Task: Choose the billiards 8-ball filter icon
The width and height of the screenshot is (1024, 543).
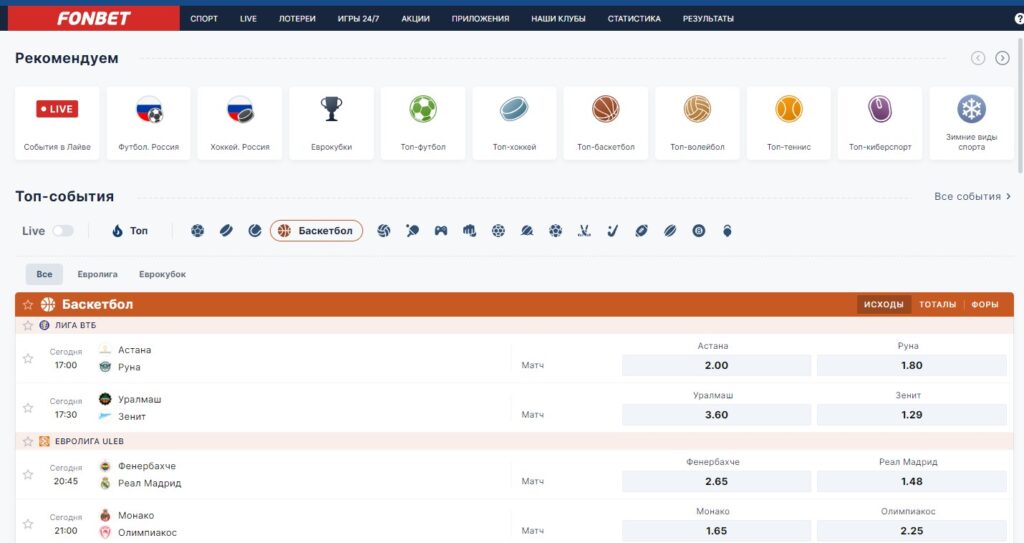Action: pos(699,231)
